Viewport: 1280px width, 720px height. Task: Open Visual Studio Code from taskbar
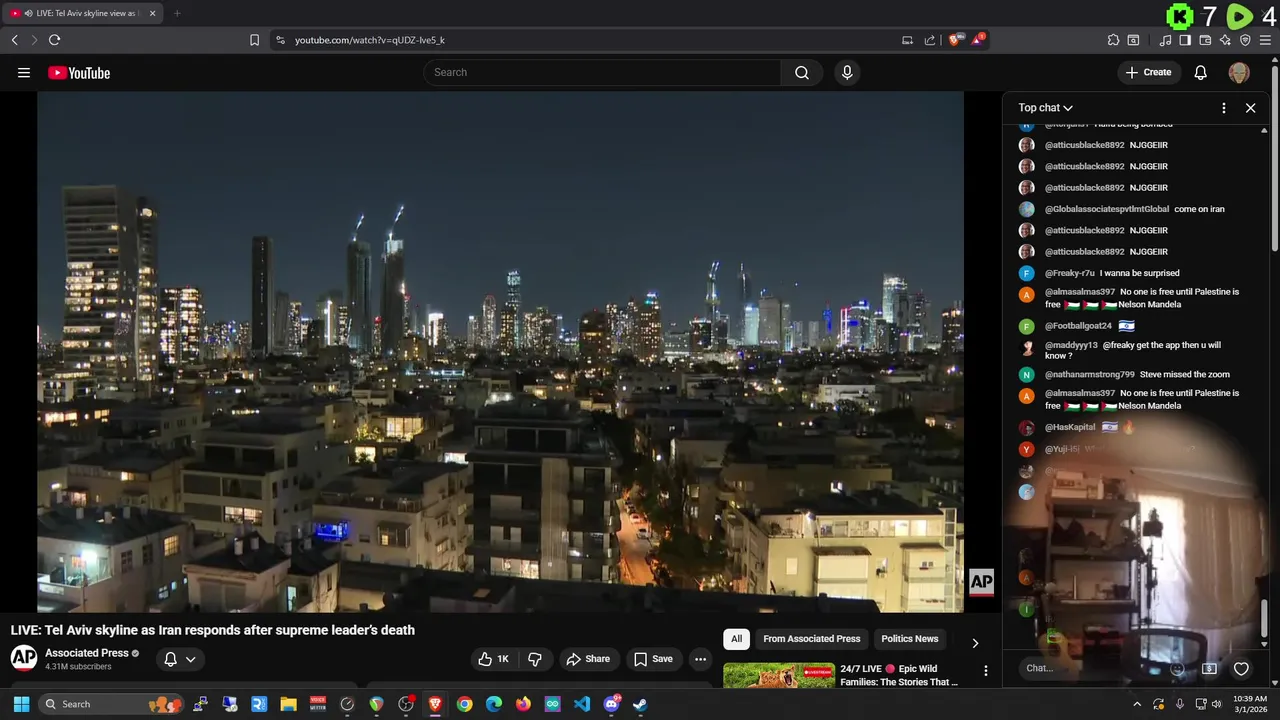(582, 704)
